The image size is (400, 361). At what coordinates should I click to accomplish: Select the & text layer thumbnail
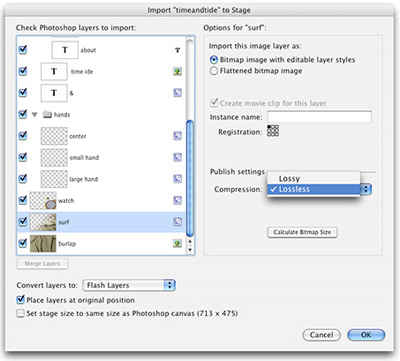click(x=54, y=93)
